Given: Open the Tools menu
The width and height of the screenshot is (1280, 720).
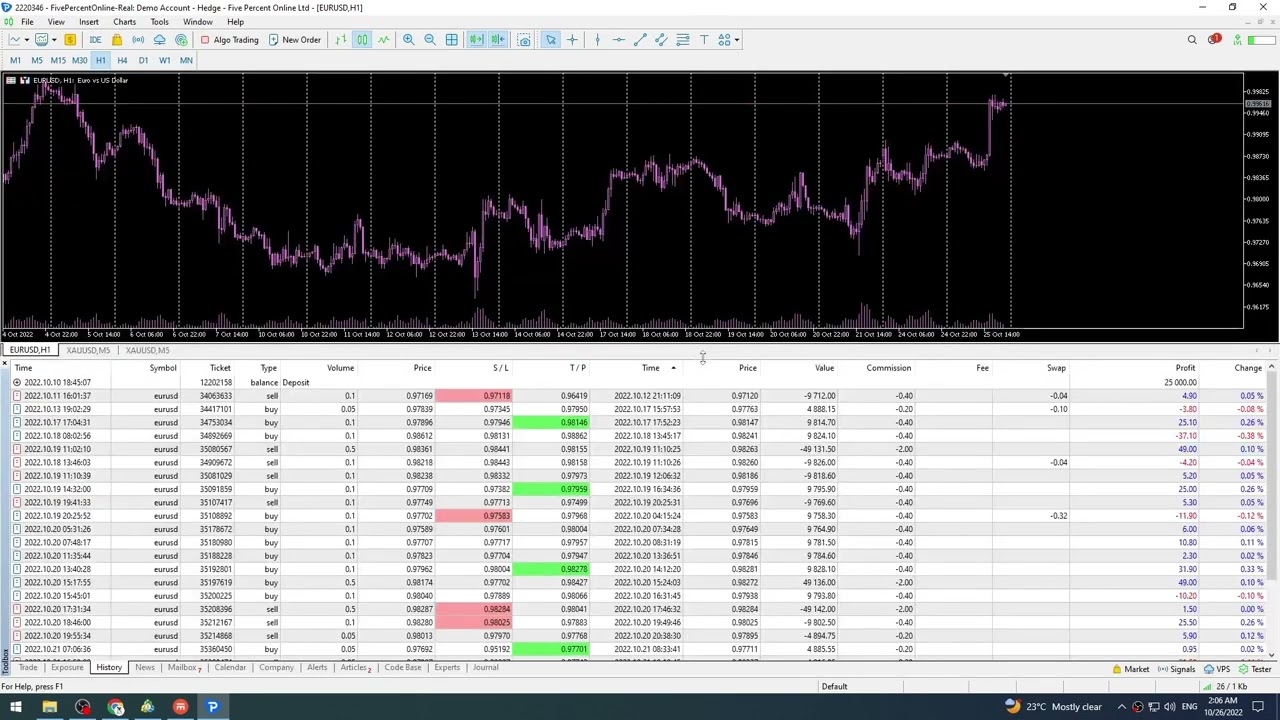Looking at the screenshot, I should [159, 22].
